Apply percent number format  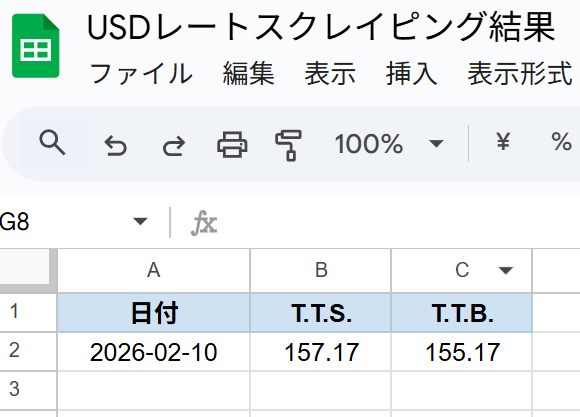pyautogui.click(x=561, y=142)
